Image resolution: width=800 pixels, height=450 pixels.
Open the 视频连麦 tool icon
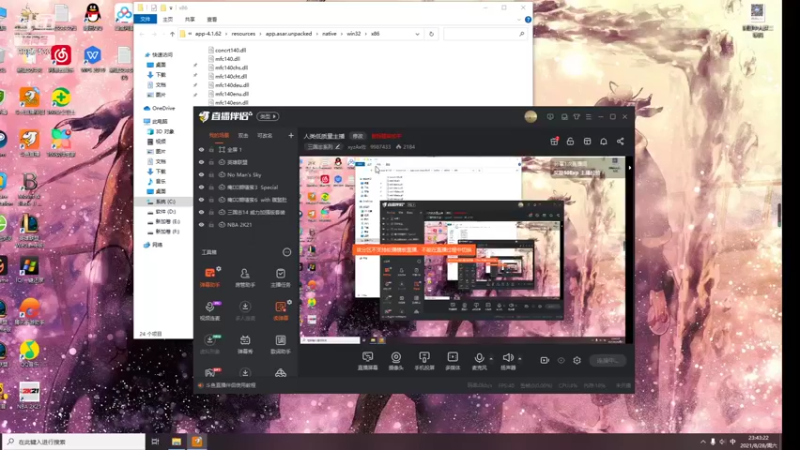tap(210, 310)
